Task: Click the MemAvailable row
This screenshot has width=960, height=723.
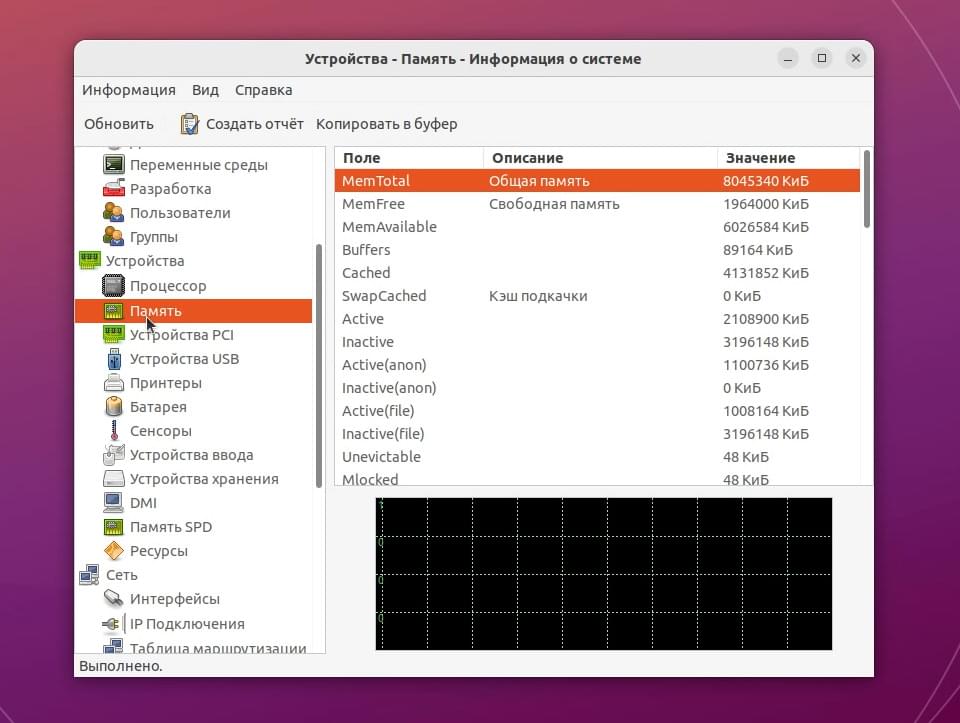Action: pyautogui.click(x=597, y=227)
